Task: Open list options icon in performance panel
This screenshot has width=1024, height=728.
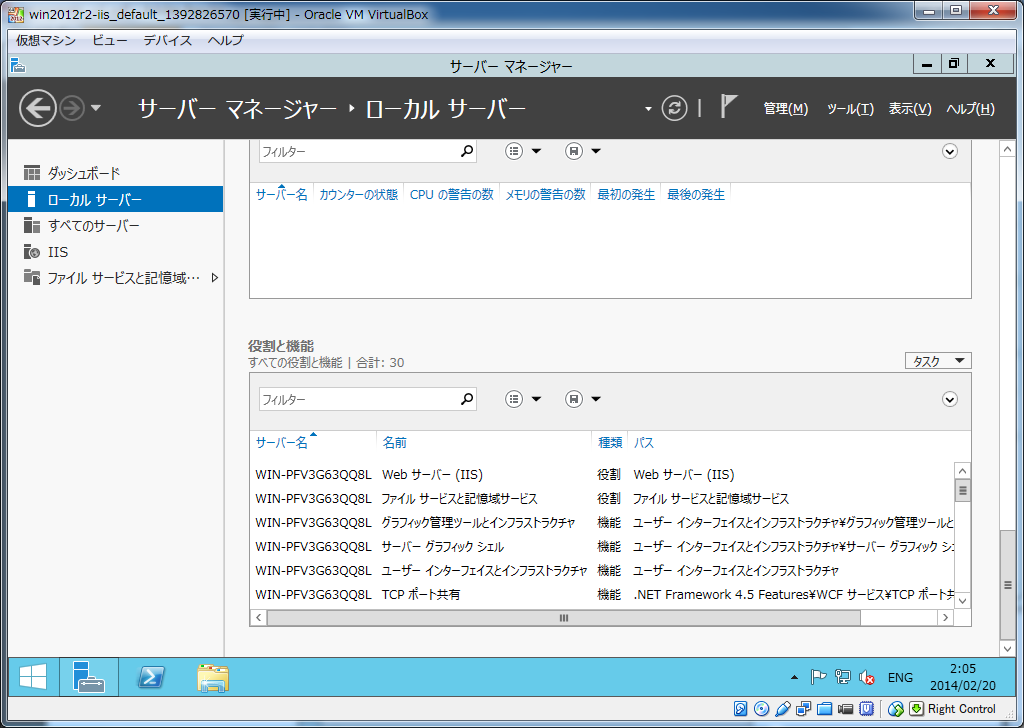Action: pos(514,151)
